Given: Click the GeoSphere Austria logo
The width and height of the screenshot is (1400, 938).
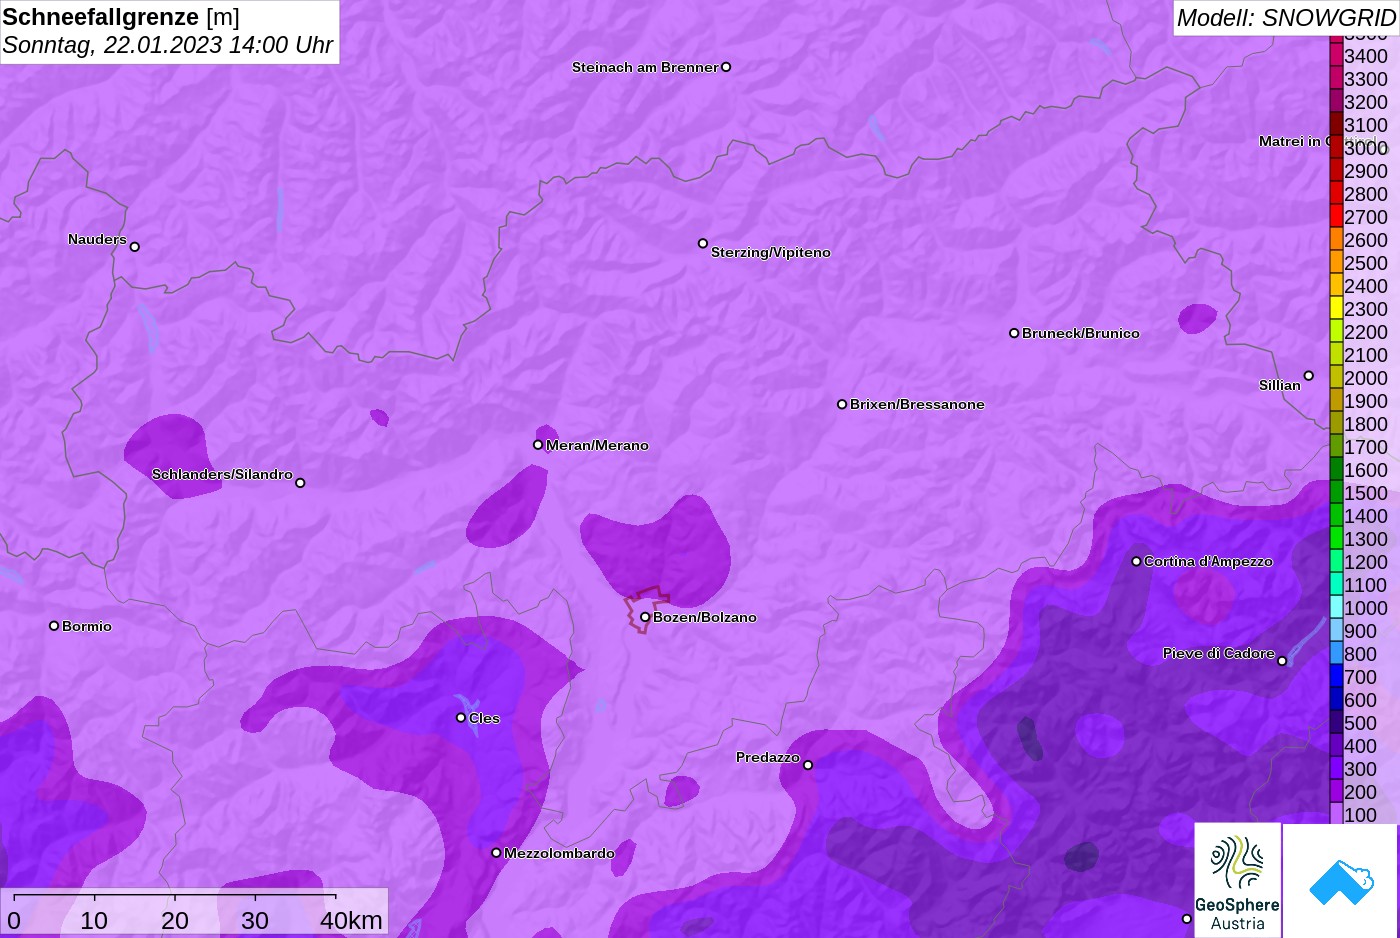Looking at the screenshot, I should click(1238, 880).
